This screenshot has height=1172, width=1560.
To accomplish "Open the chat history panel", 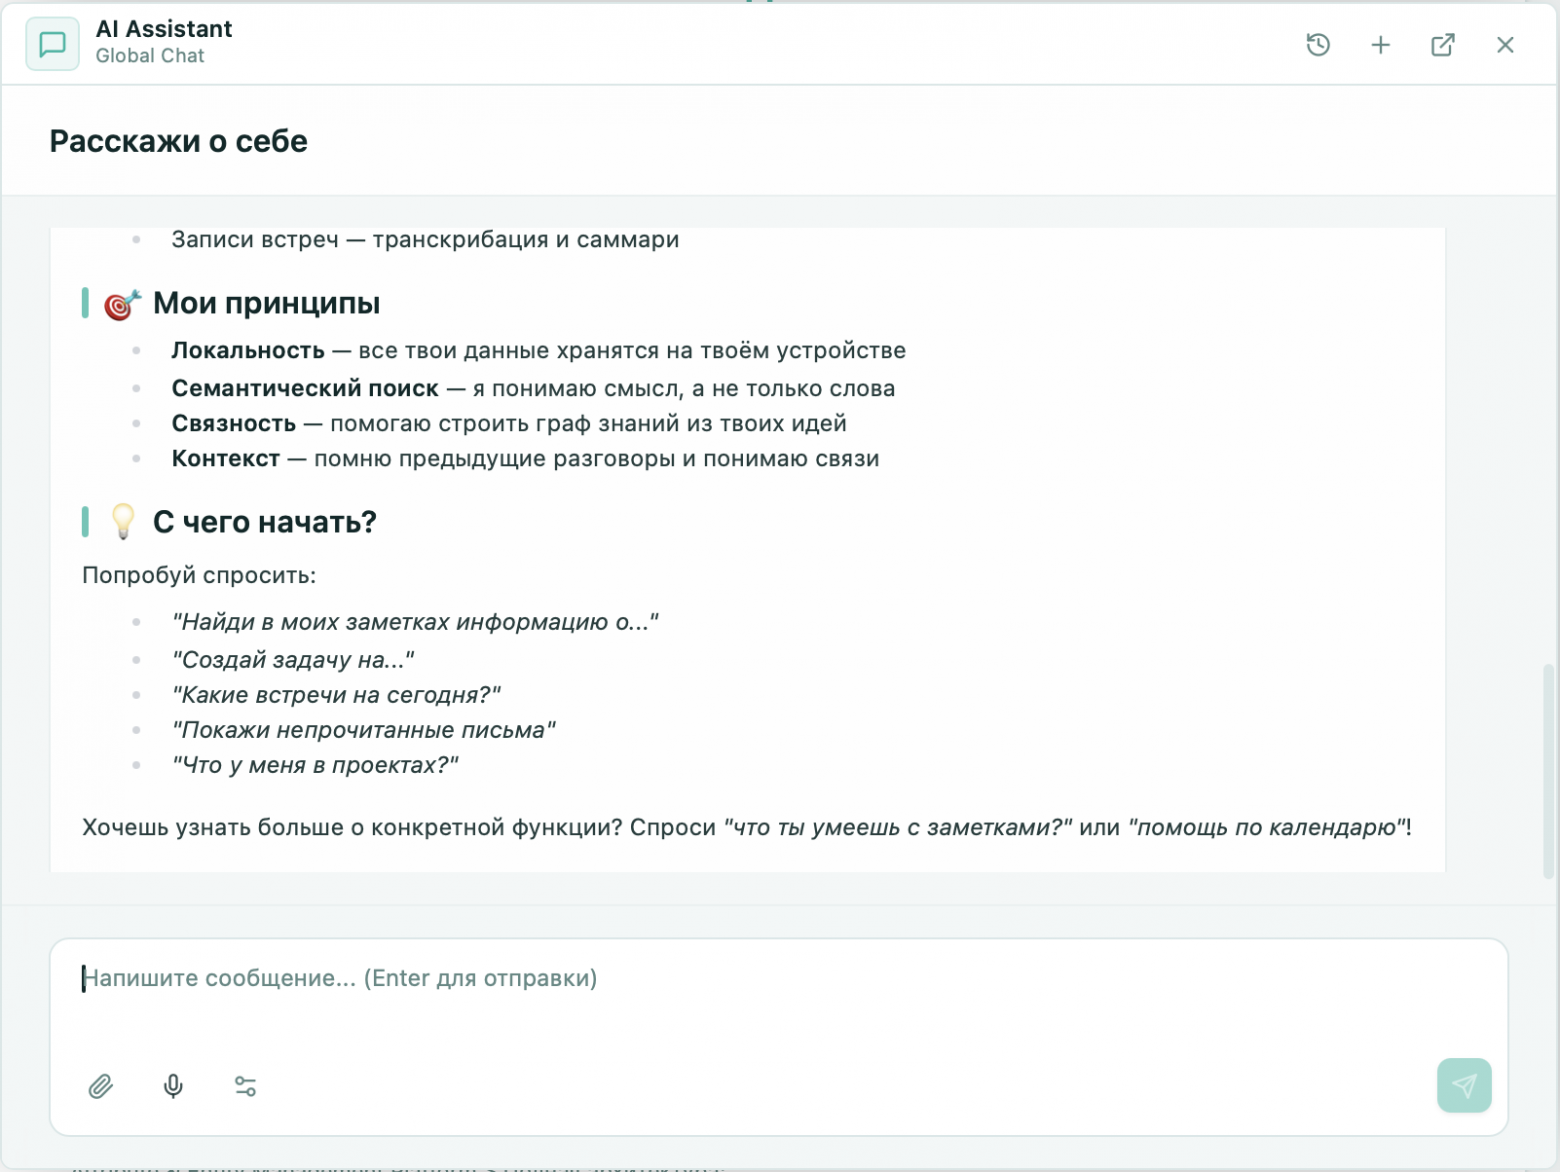I will coord(1317,45).
